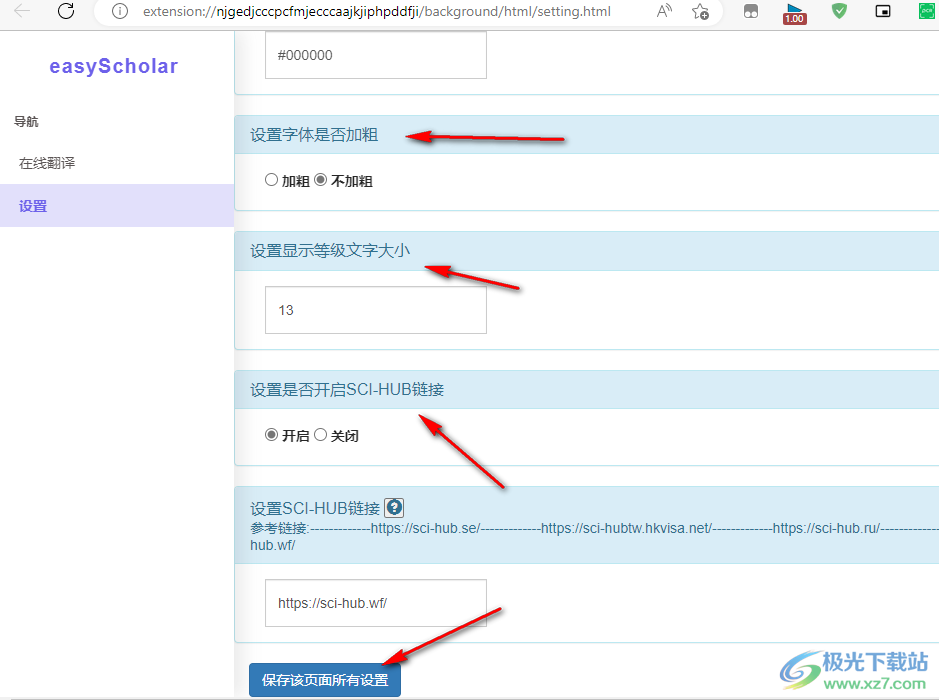Open 设置 in the sidebar navigation

tap(117, 205)
